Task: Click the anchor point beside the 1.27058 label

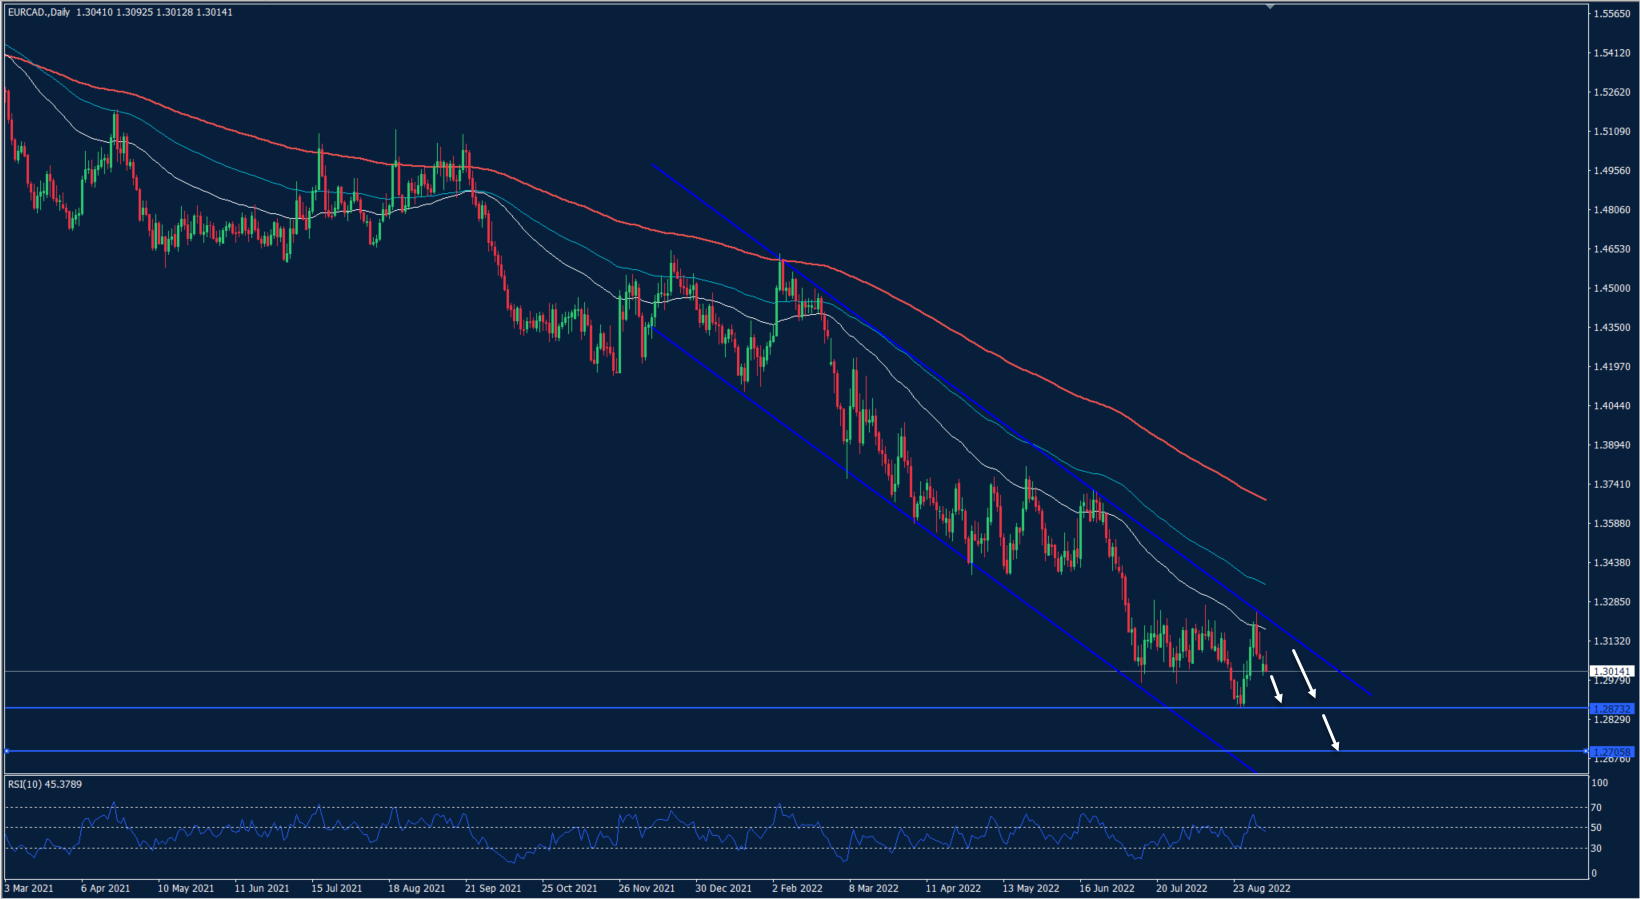Action: 1587,751
